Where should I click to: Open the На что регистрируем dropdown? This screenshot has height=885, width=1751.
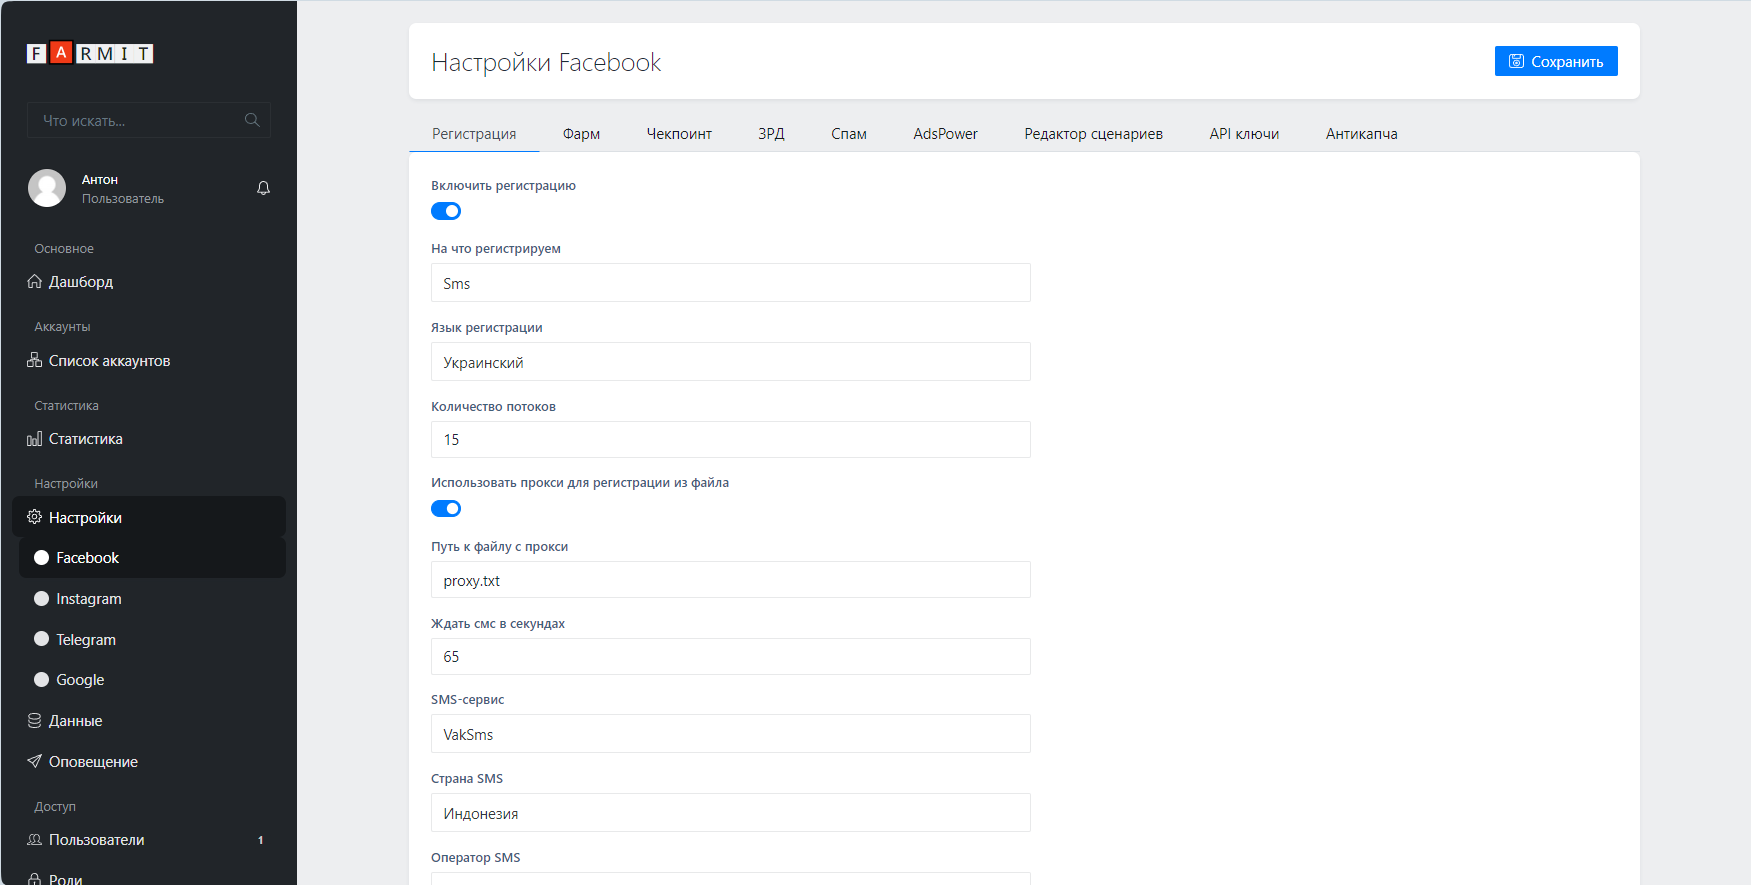tap(731, 283)
